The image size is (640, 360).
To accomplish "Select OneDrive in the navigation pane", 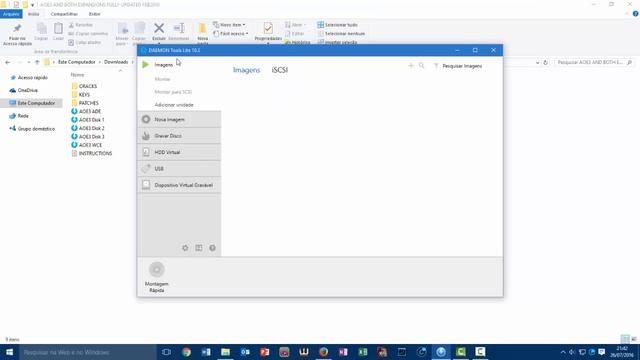I will coord(27,90).
